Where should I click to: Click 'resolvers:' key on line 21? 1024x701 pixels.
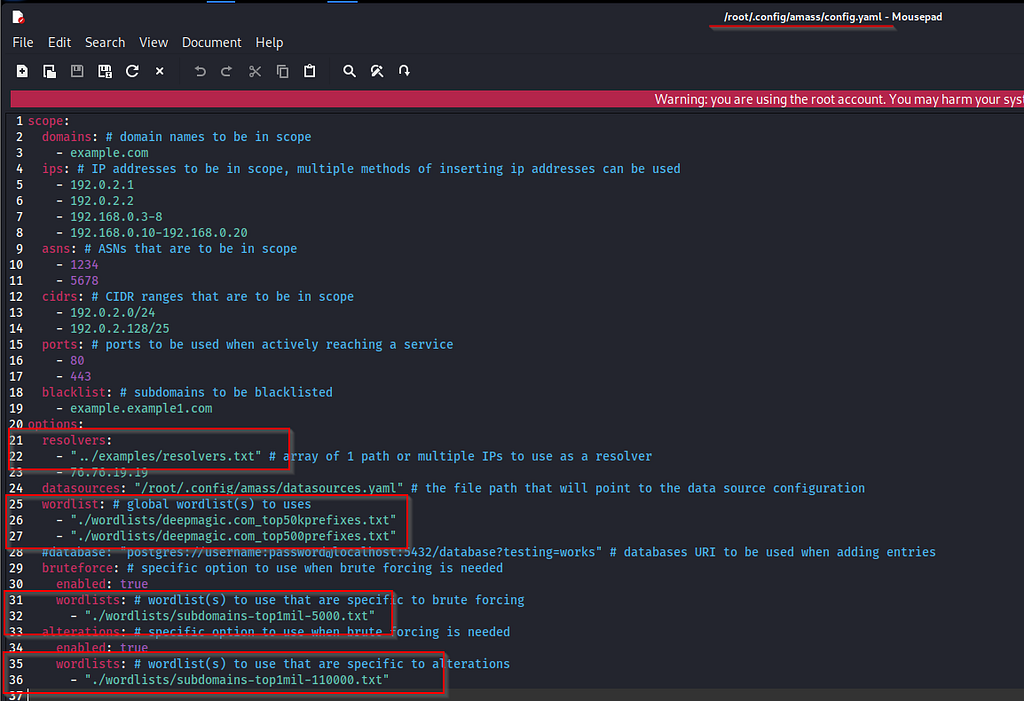[x=77, y=440]
